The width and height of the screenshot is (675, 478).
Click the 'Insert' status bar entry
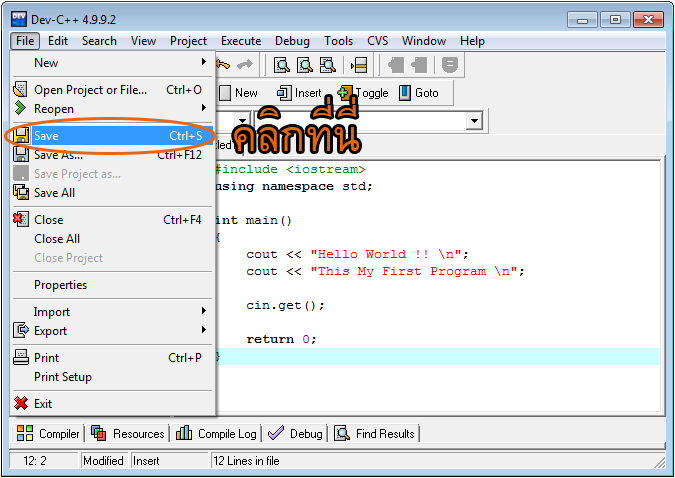[146, 461]
